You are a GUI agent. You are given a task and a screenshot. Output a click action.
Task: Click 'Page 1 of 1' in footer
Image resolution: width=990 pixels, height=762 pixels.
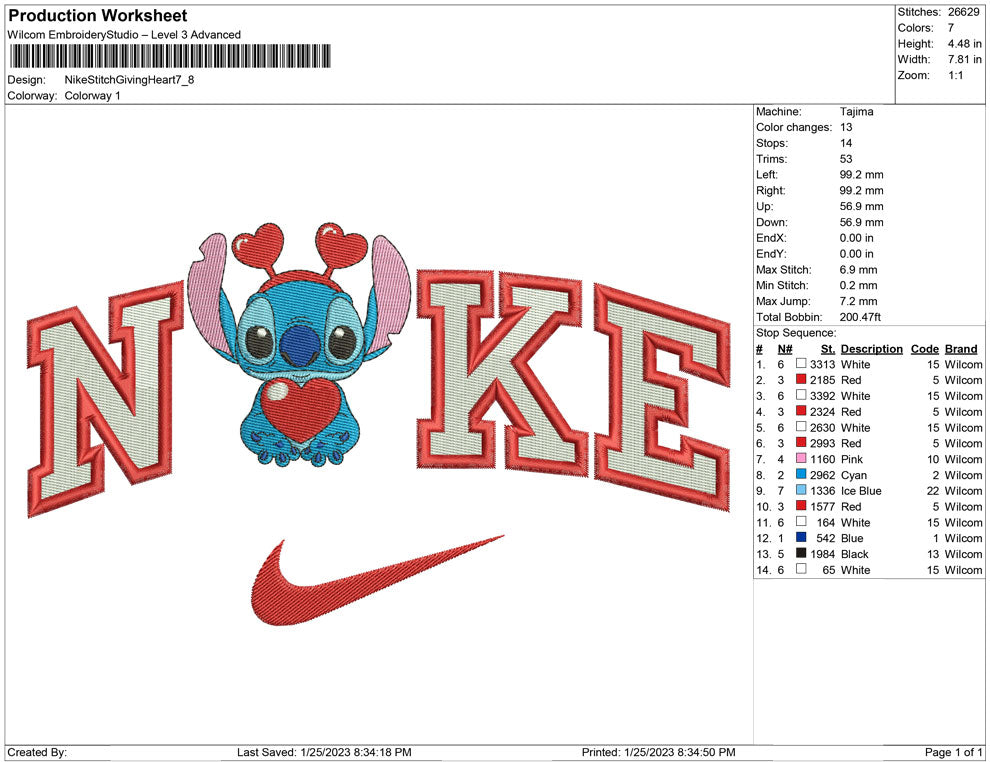coord(953,752)
